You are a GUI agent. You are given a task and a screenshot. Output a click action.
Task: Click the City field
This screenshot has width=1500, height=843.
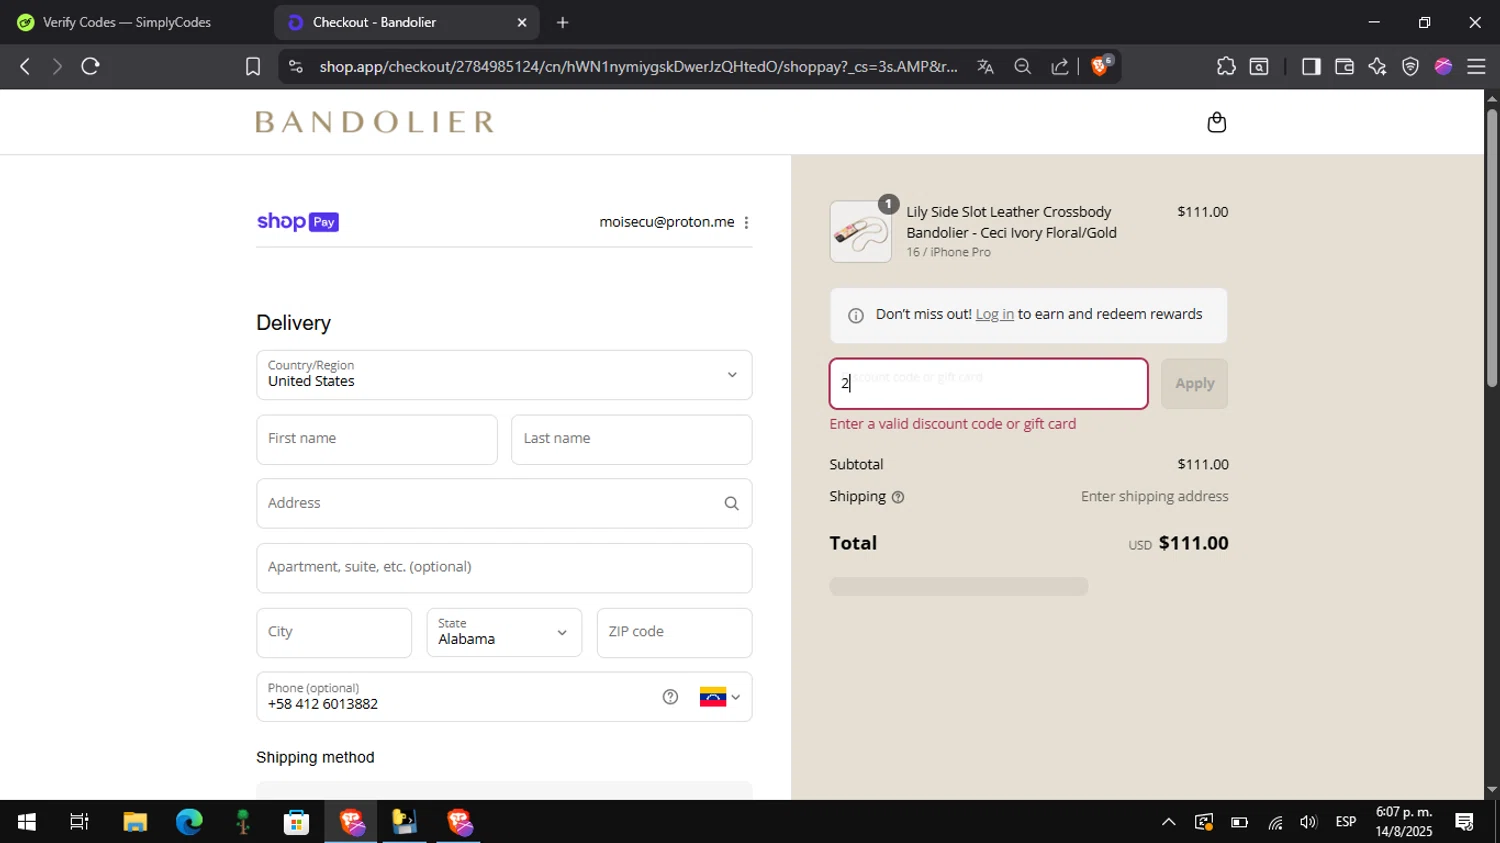coord(334,633)
